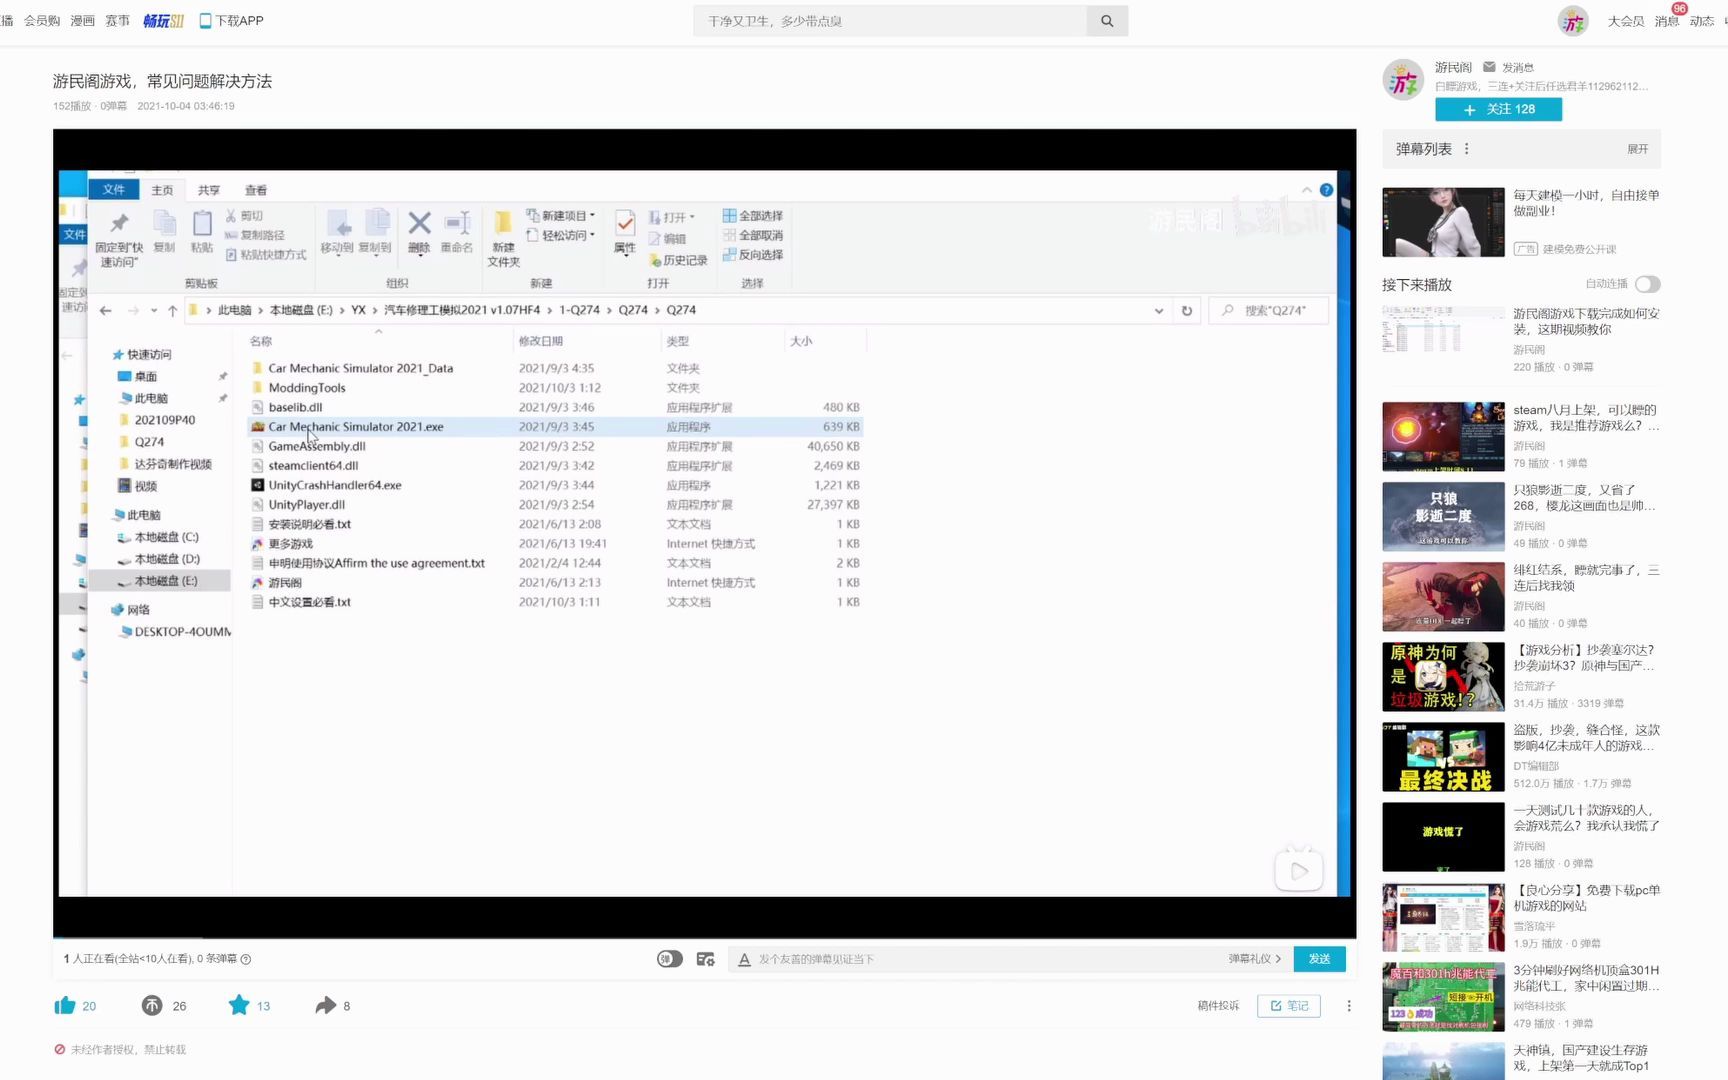Open 动态 in top navigation

[x=1702, y=21]
